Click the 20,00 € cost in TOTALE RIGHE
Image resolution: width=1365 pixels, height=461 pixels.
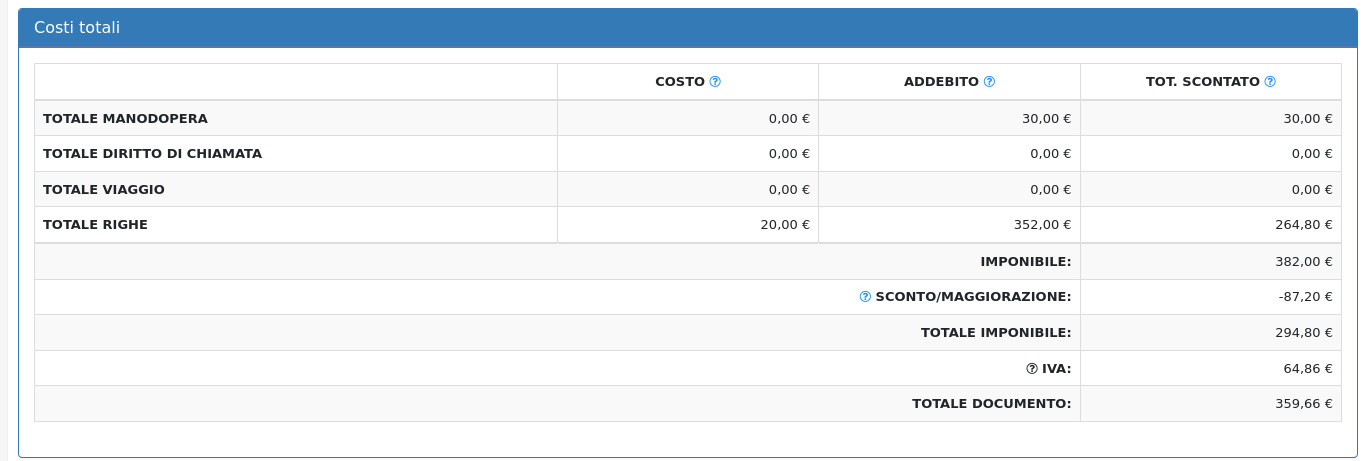pos(785,225)
